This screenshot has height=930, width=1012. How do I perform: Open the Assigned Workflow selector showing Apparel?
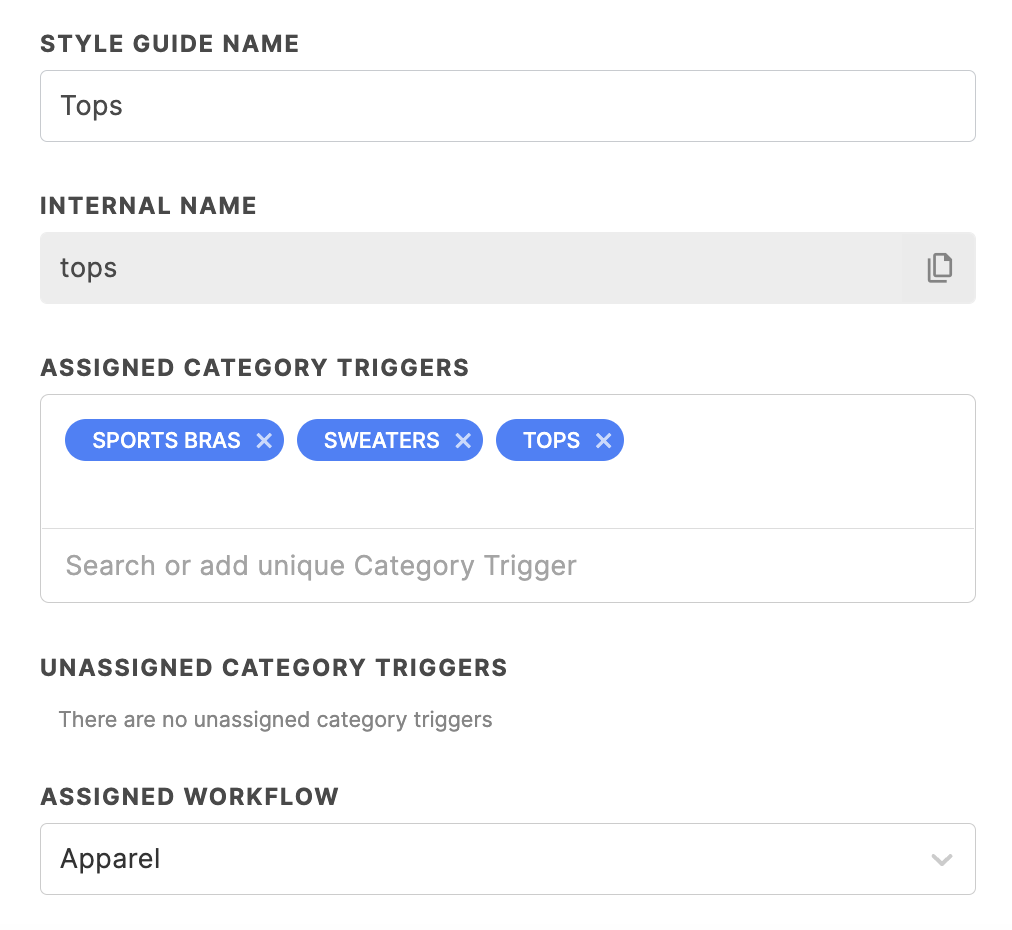(x=507, y=859)
